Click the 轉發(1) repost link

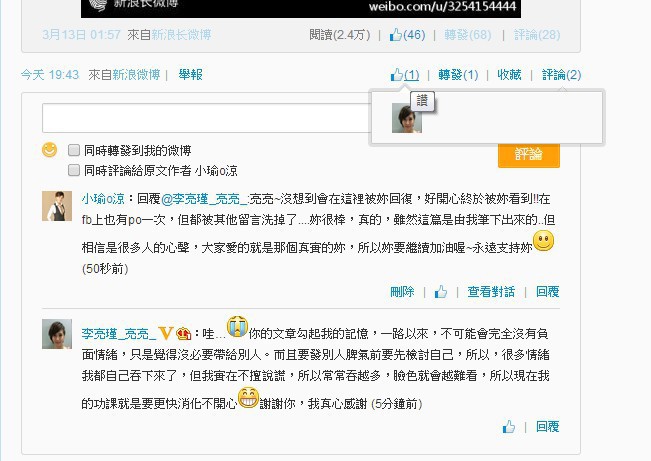(x=458, y=75)
